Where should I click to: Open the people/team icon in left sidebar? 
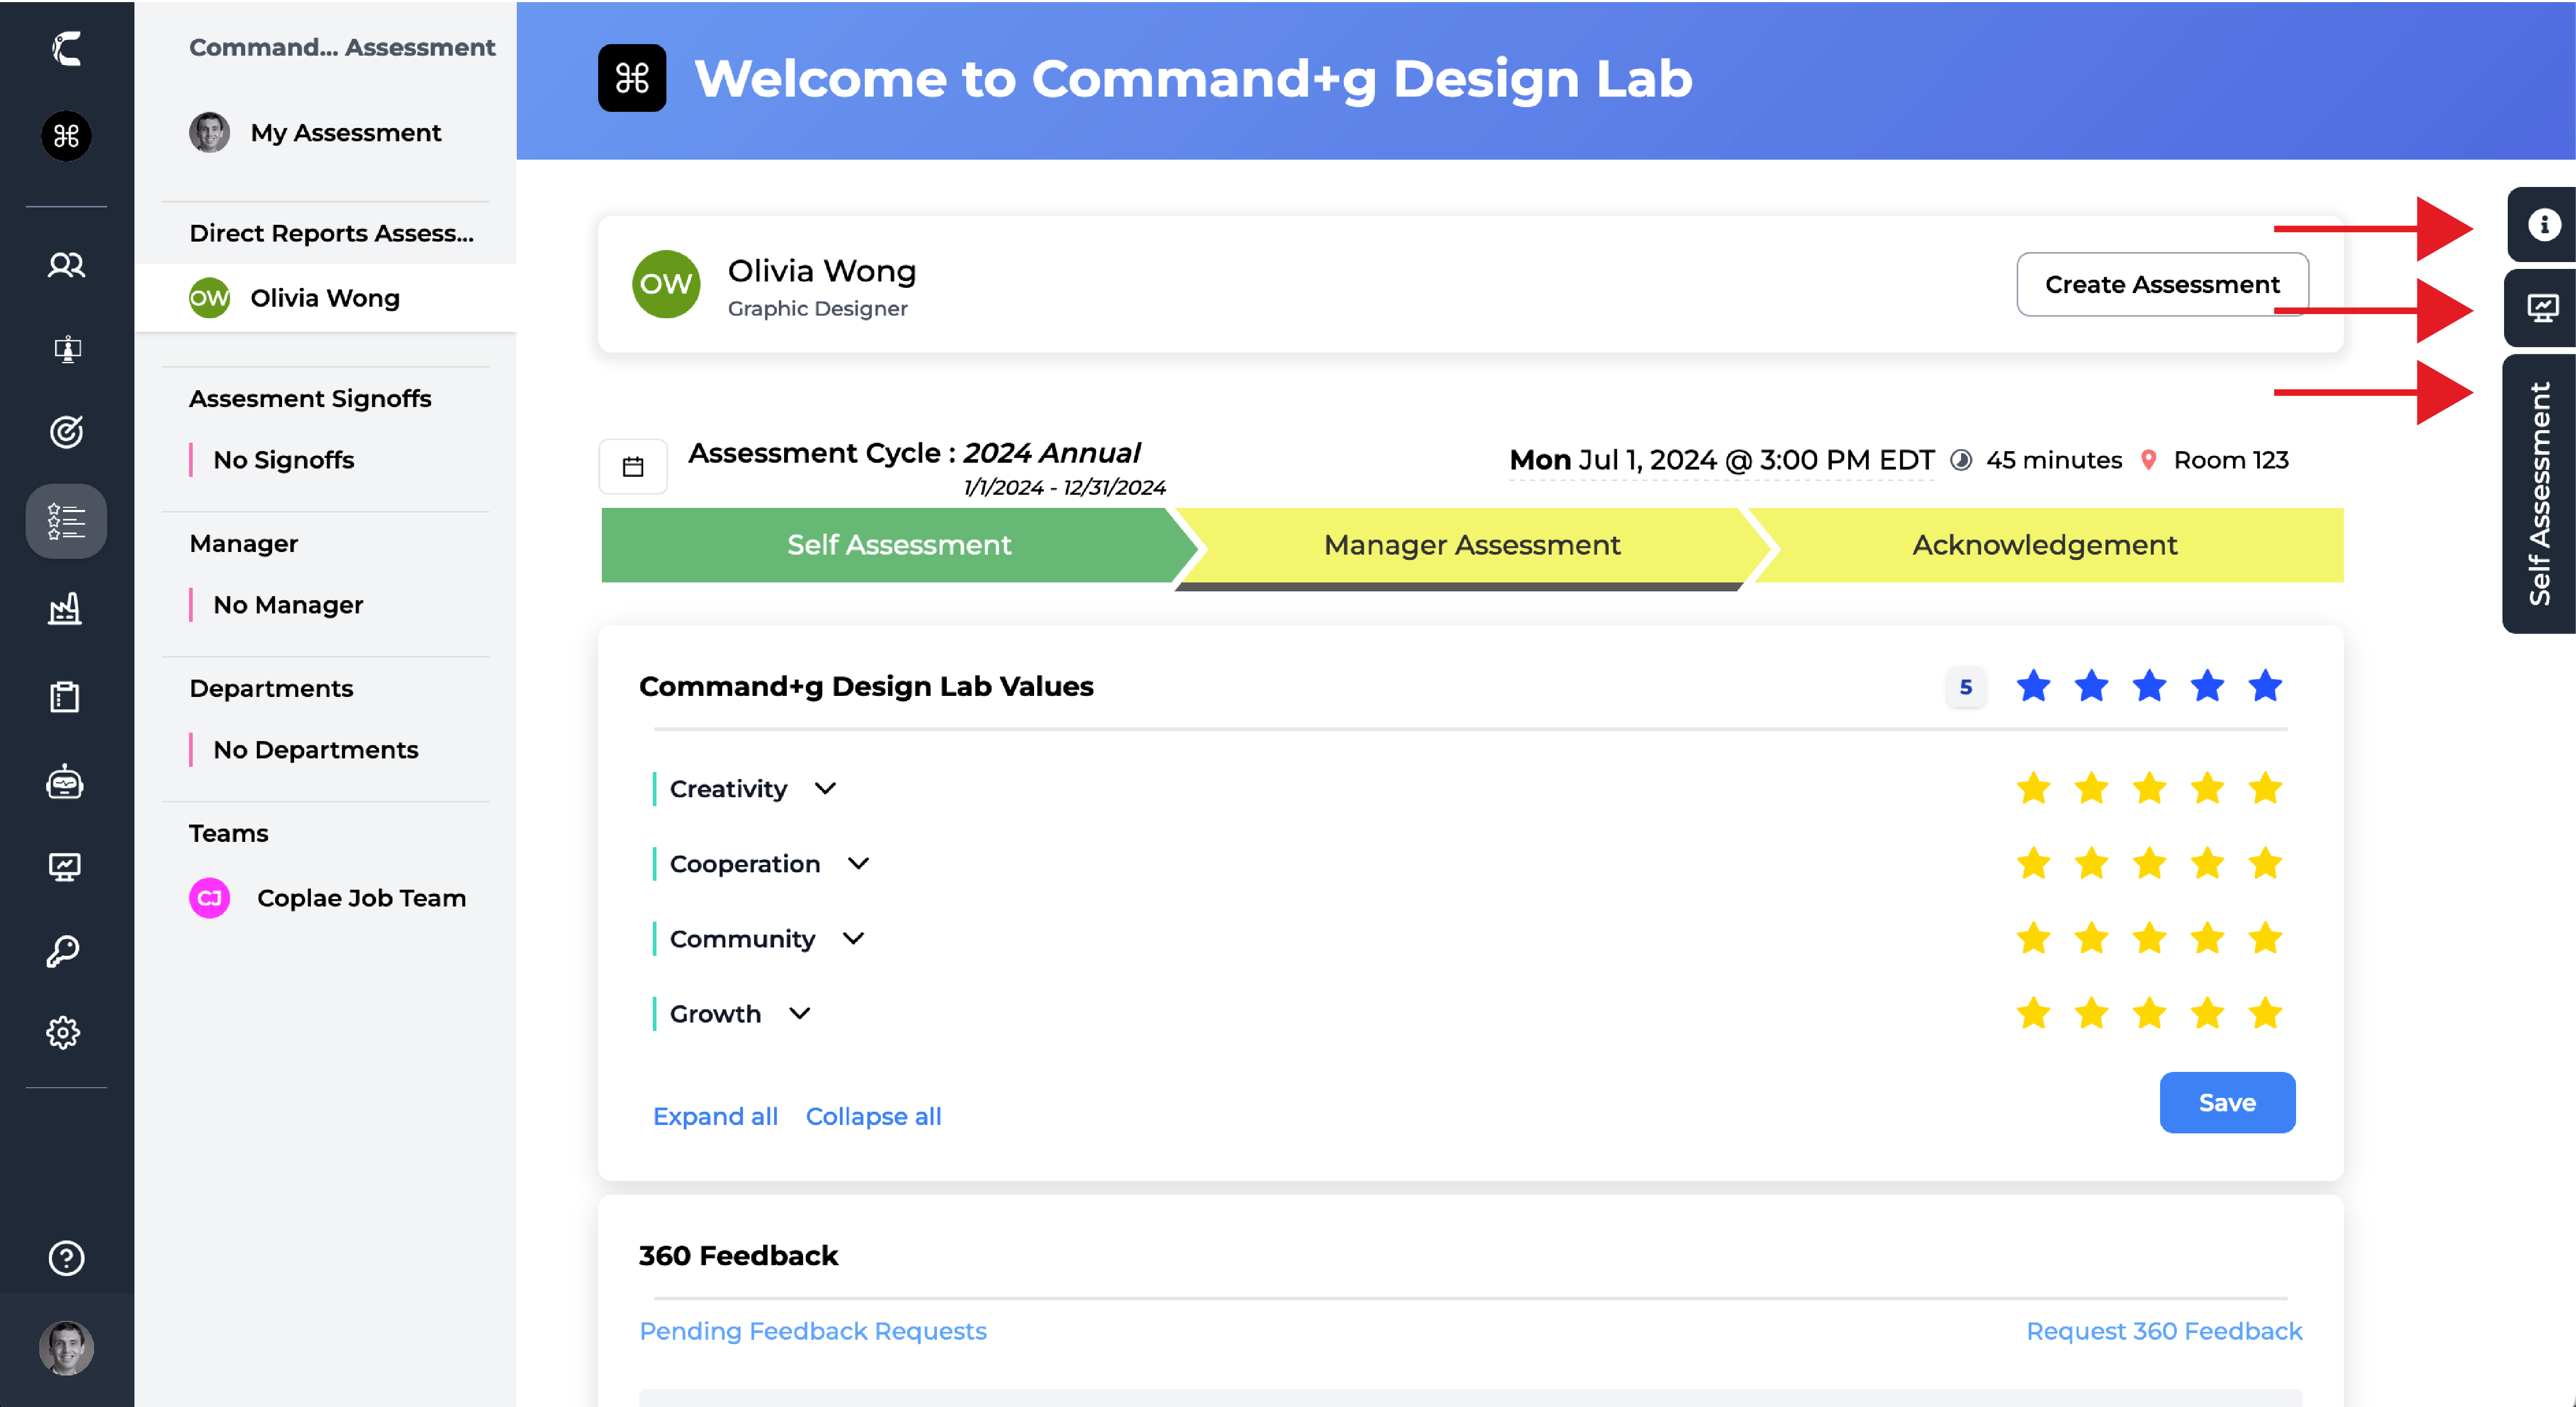(x=66, y=265)
